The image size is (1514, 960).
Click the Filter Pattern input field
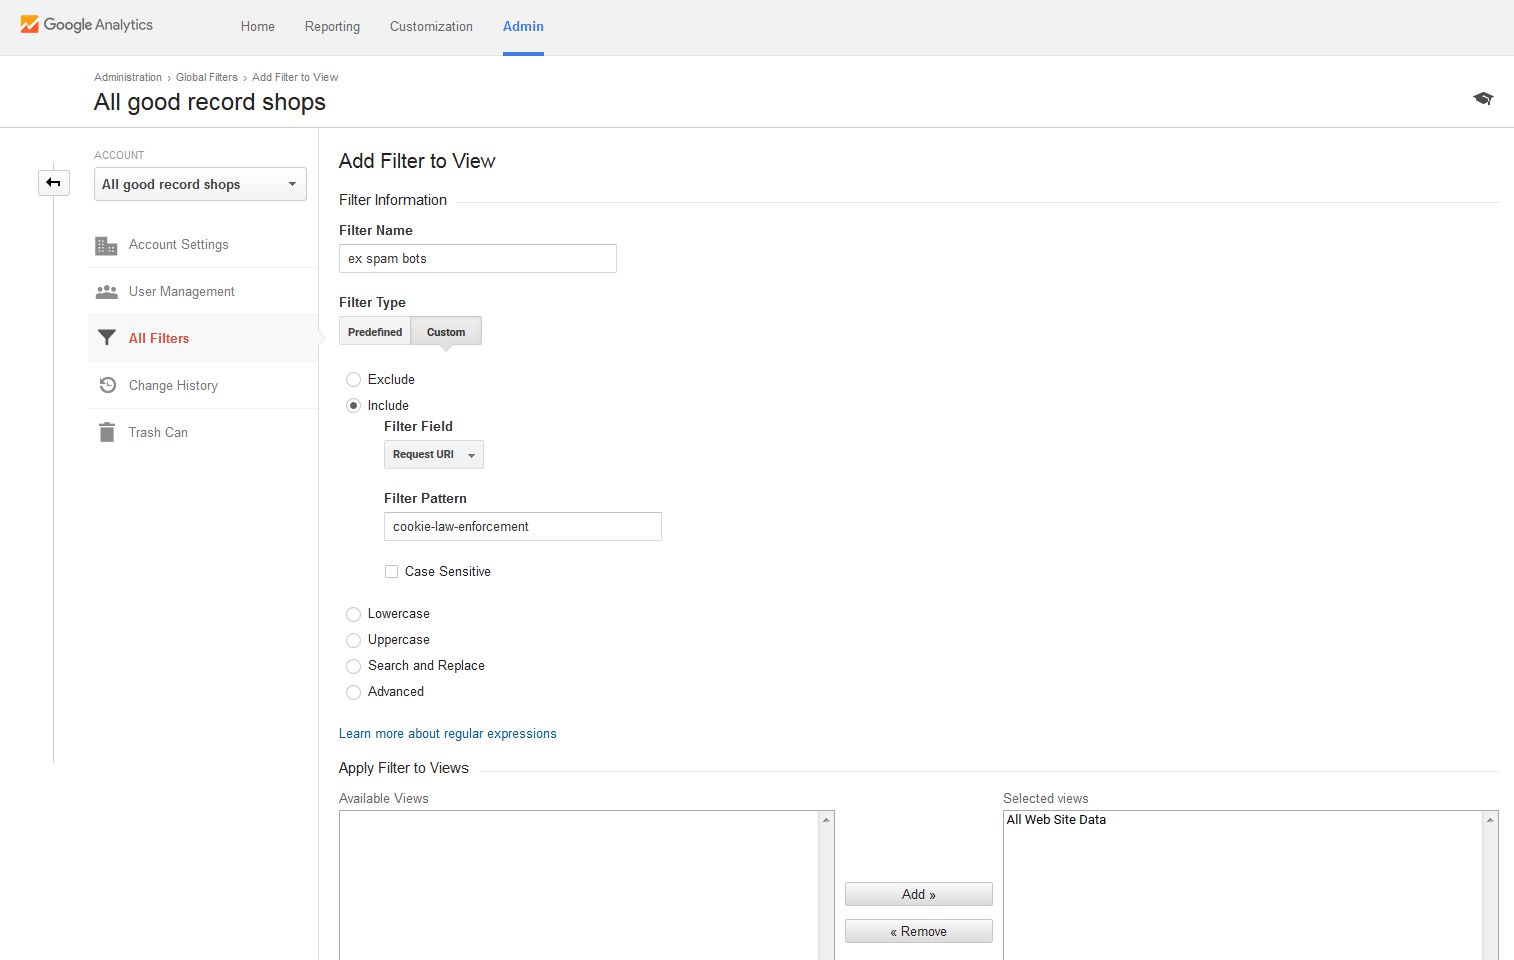click(x=523, y=527)
